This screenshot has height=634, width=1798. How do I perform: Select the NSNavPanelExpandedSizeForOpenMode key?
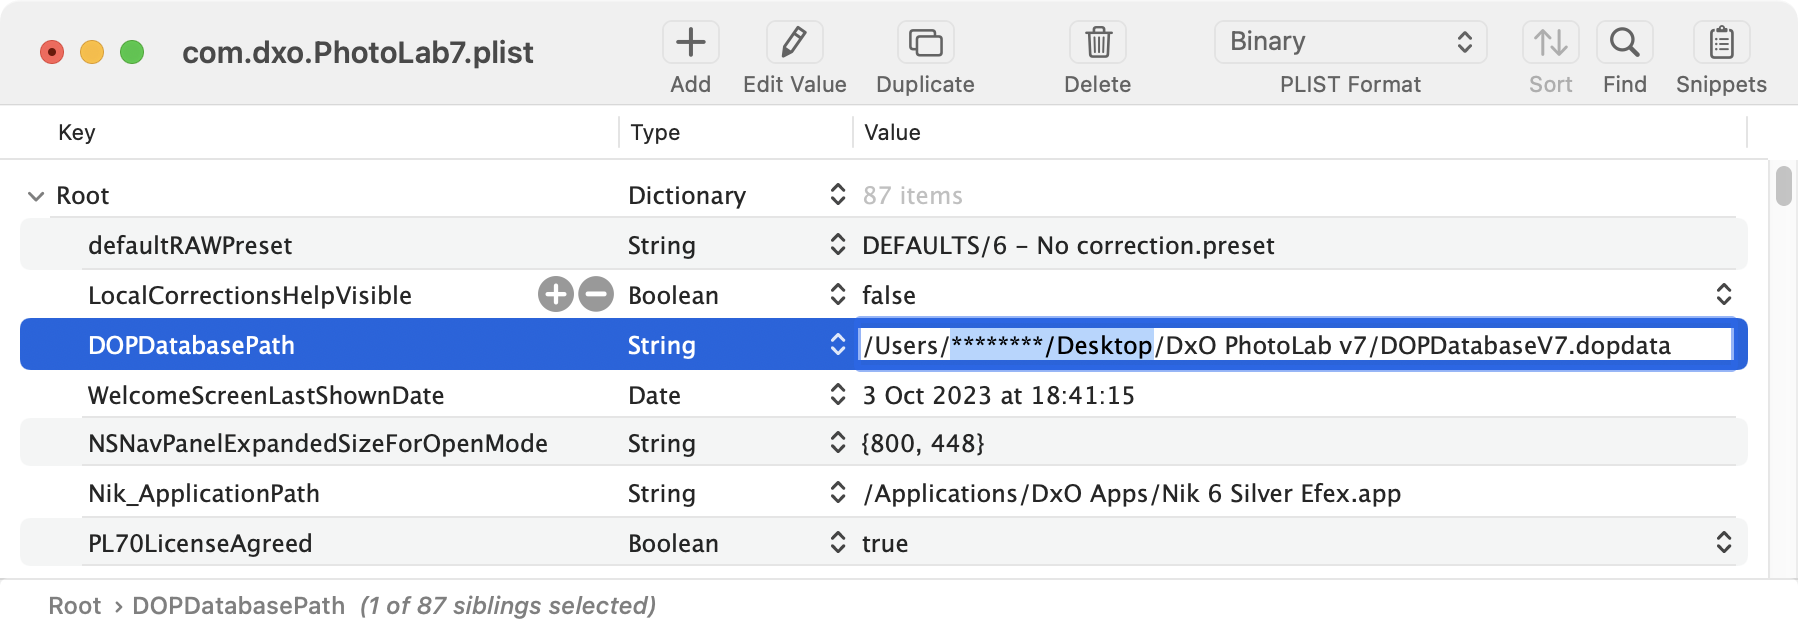(318, 443)
